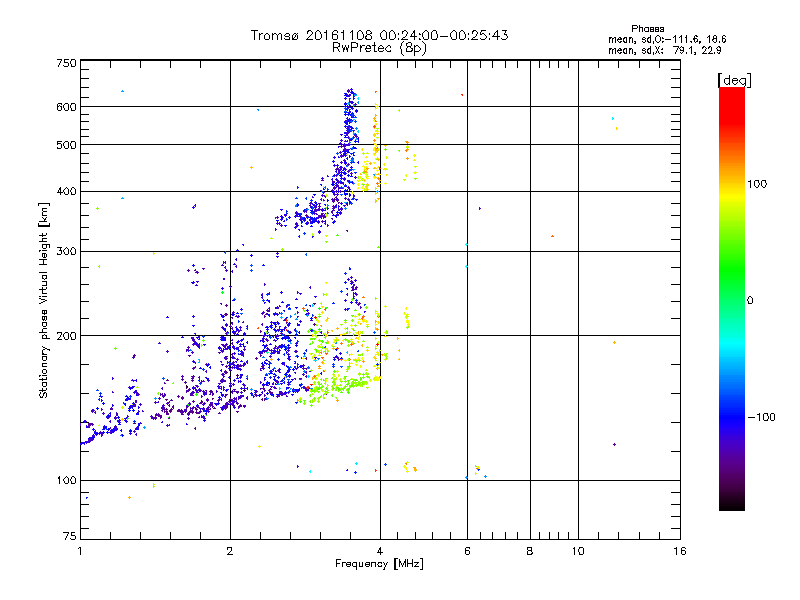The width and height of the screenshot is (800, 600).
Task: Click x-axis tick label '8'
Action: [530, 551]
